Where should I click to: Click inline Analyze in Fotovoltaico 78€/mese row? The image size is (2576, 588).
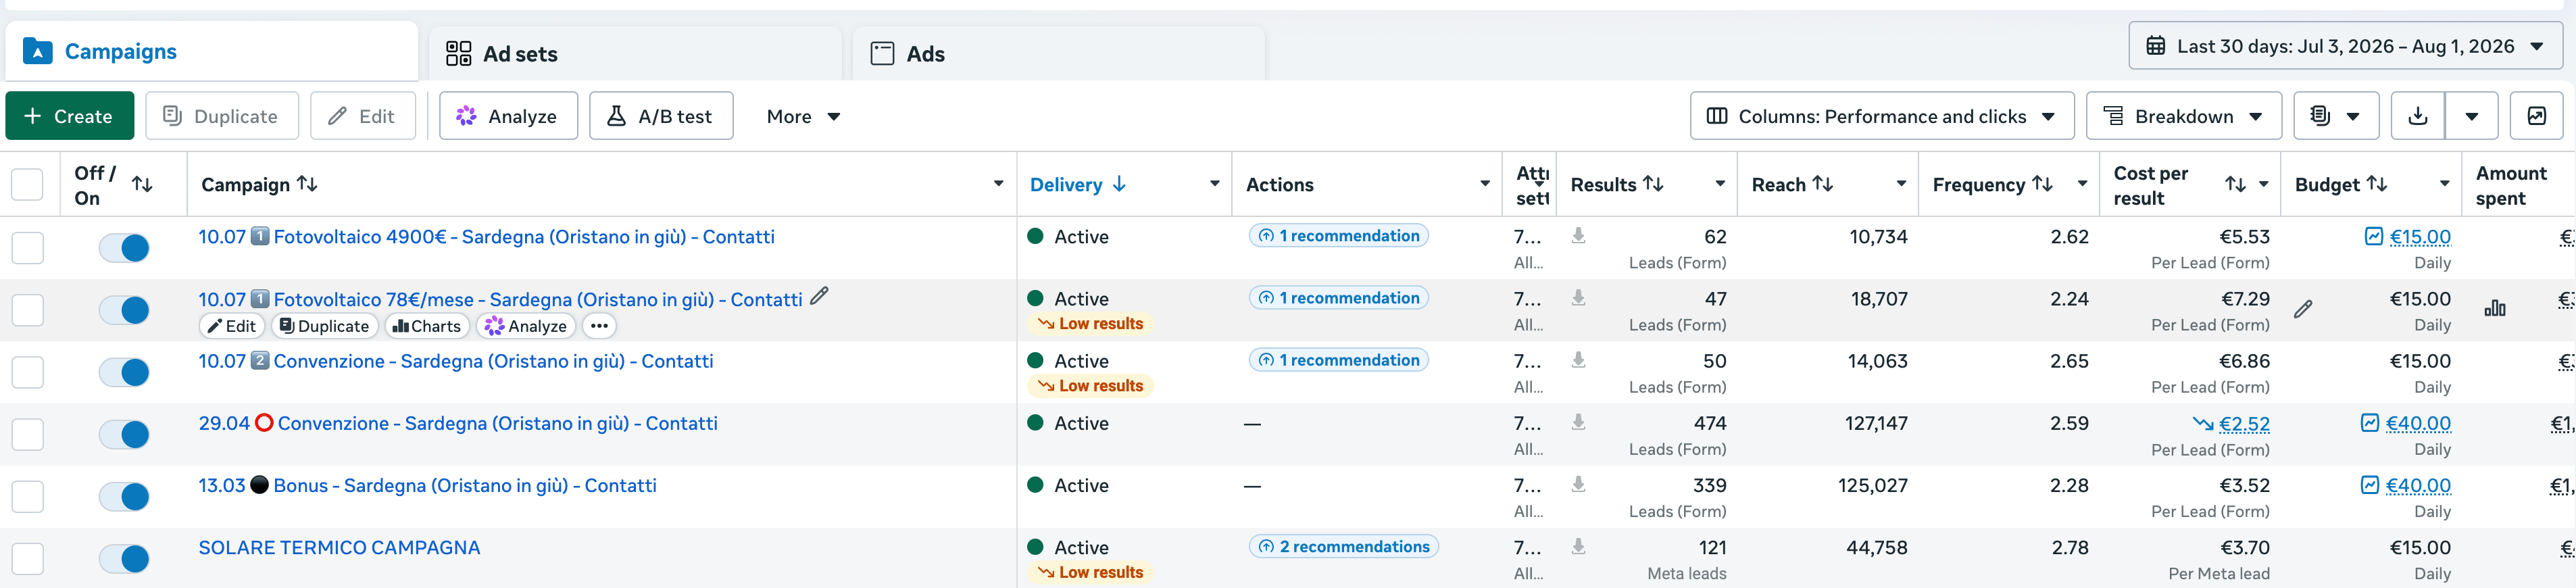526,326
